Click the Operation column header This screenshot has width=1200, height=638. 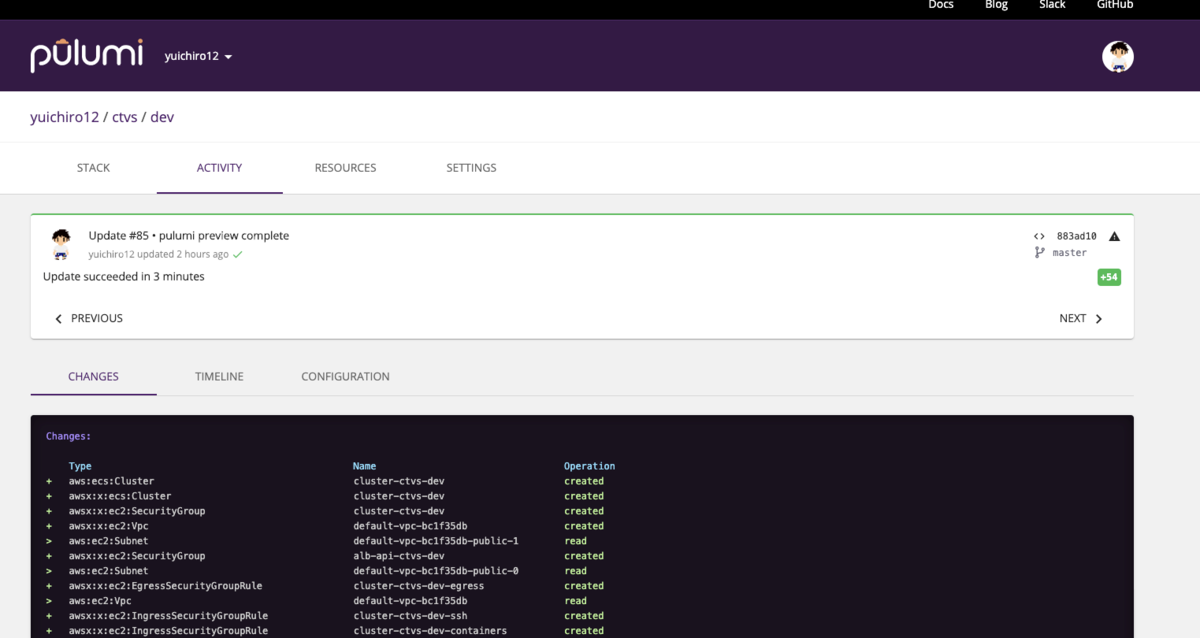pos(589,466)
